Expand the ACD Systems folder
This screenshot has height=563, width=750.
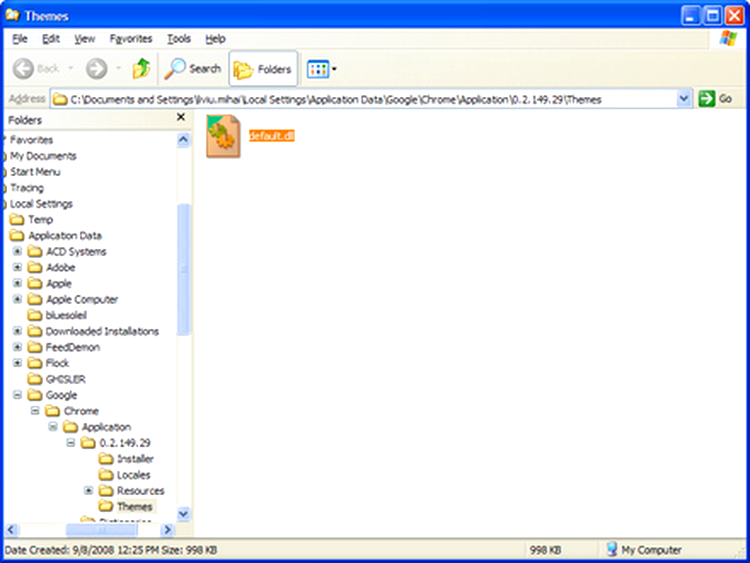pyautogui.click(x=17, y=251)
